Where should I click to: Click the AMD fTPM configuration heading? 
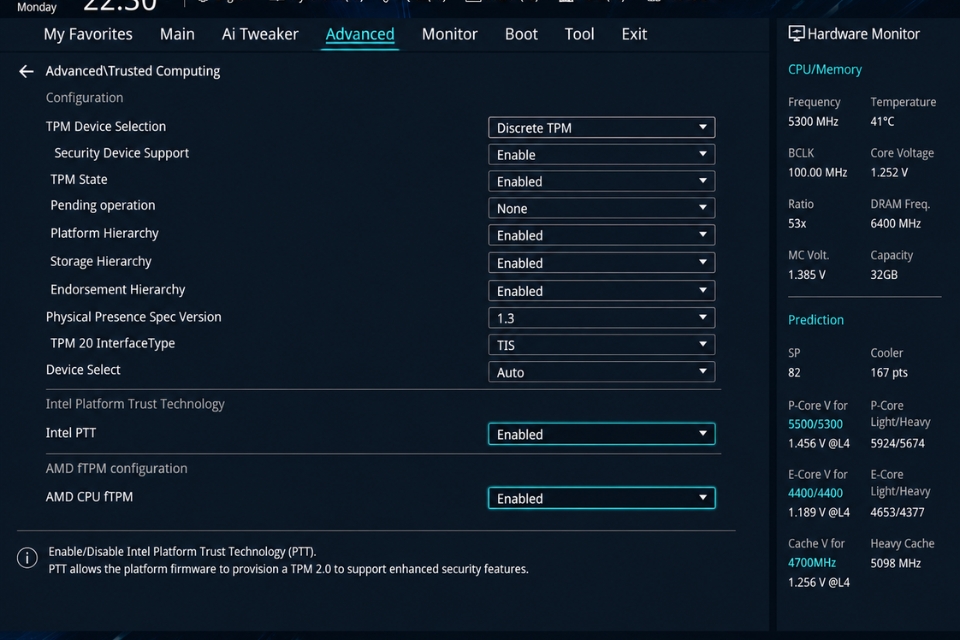click(116, 469)
